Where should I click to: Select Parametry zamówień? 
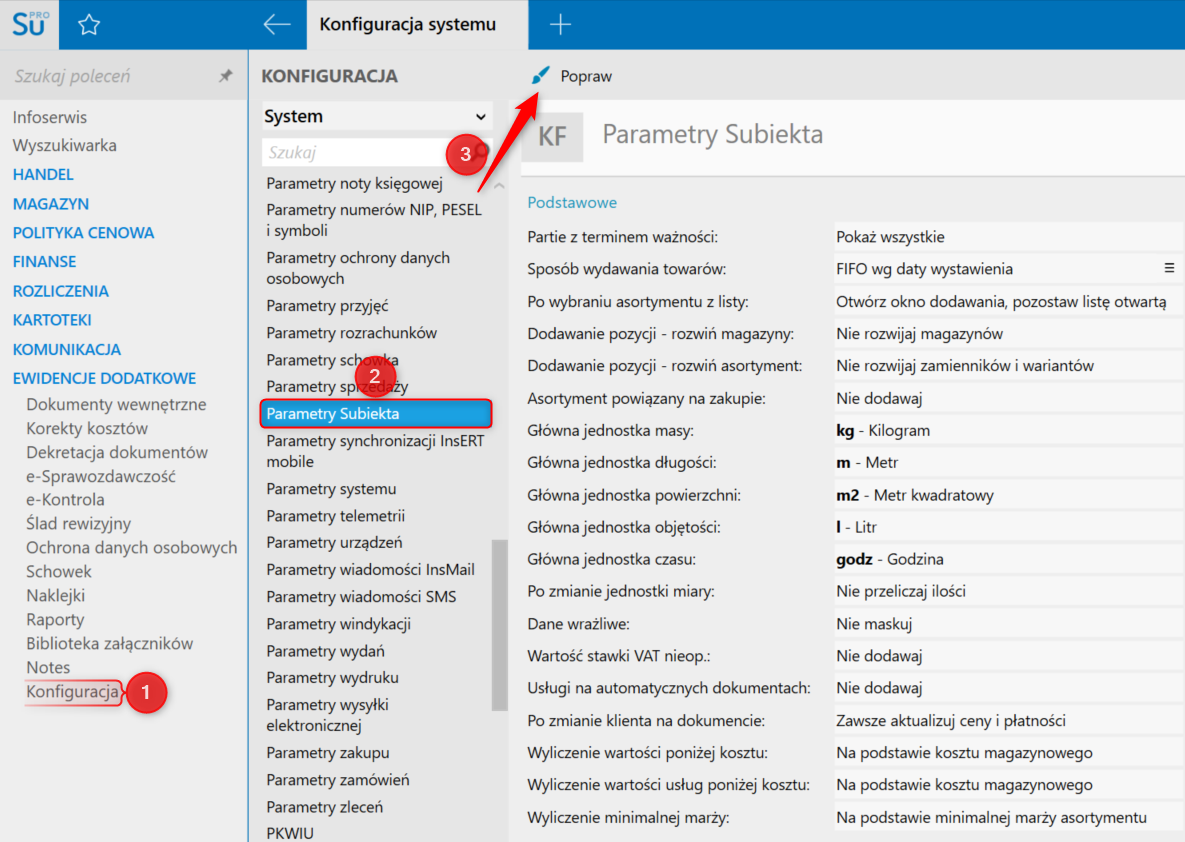(x=338, y=780)
